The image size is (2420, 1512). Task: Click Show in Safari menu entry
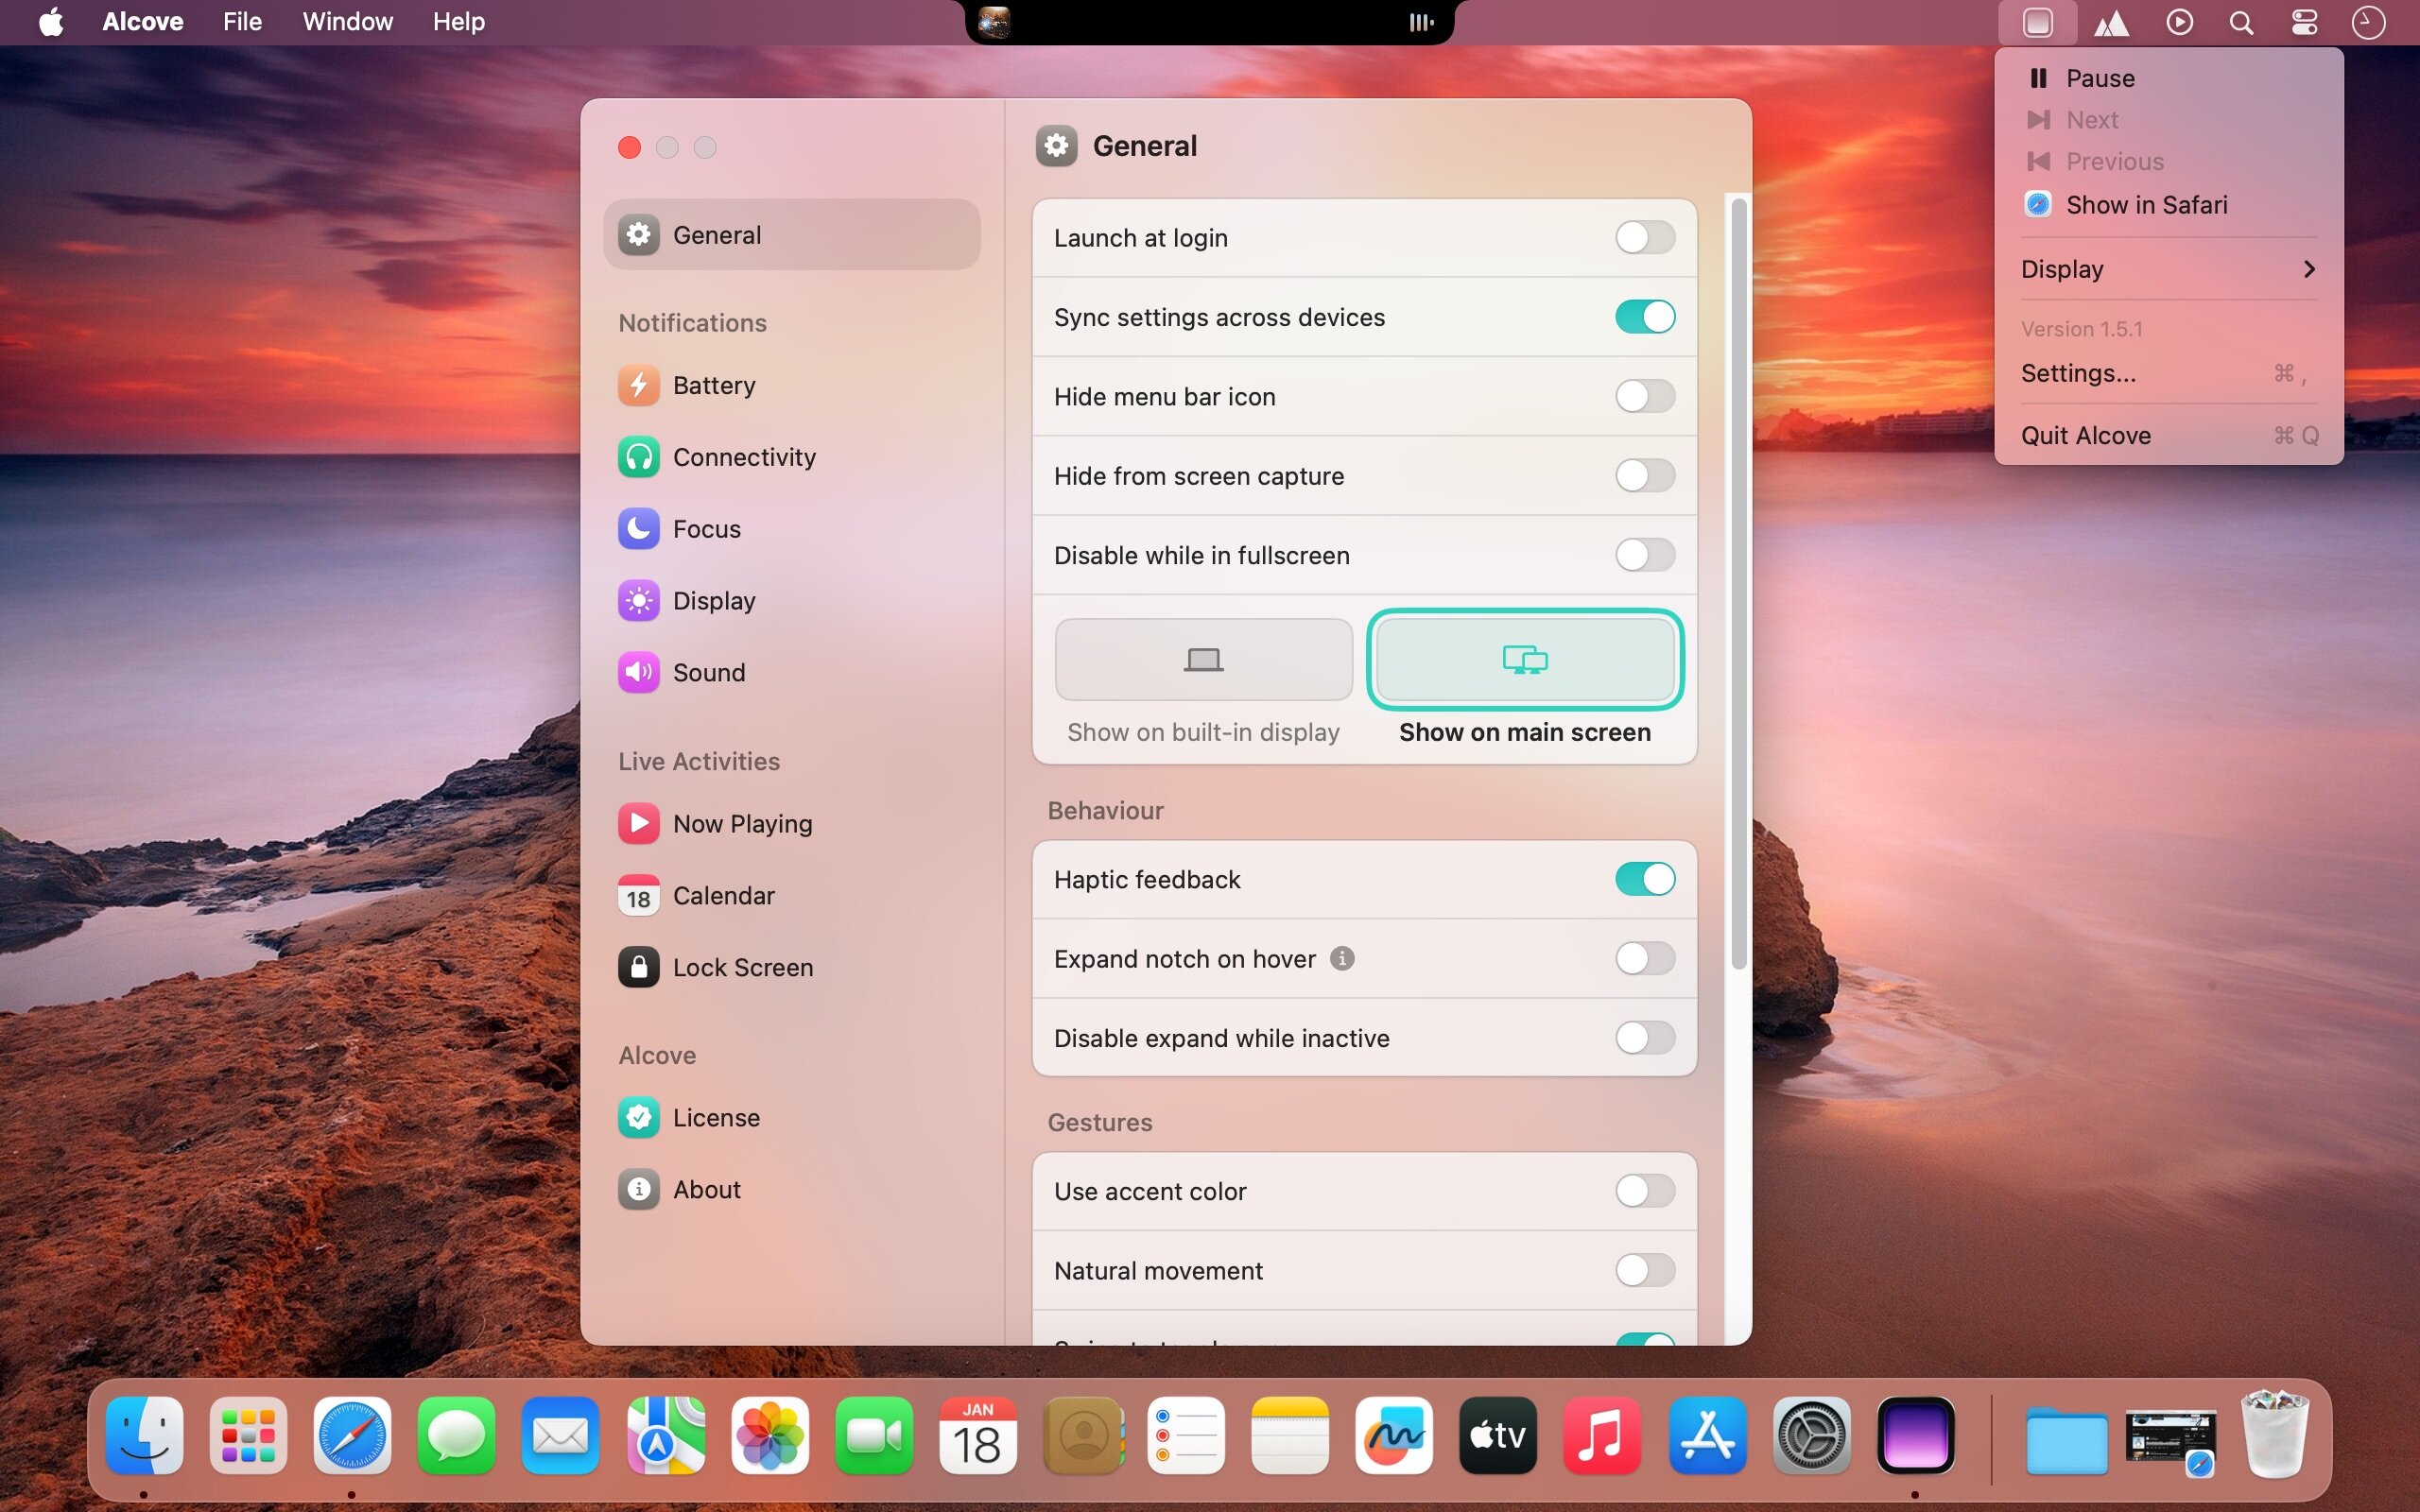tap(2146, 205)
